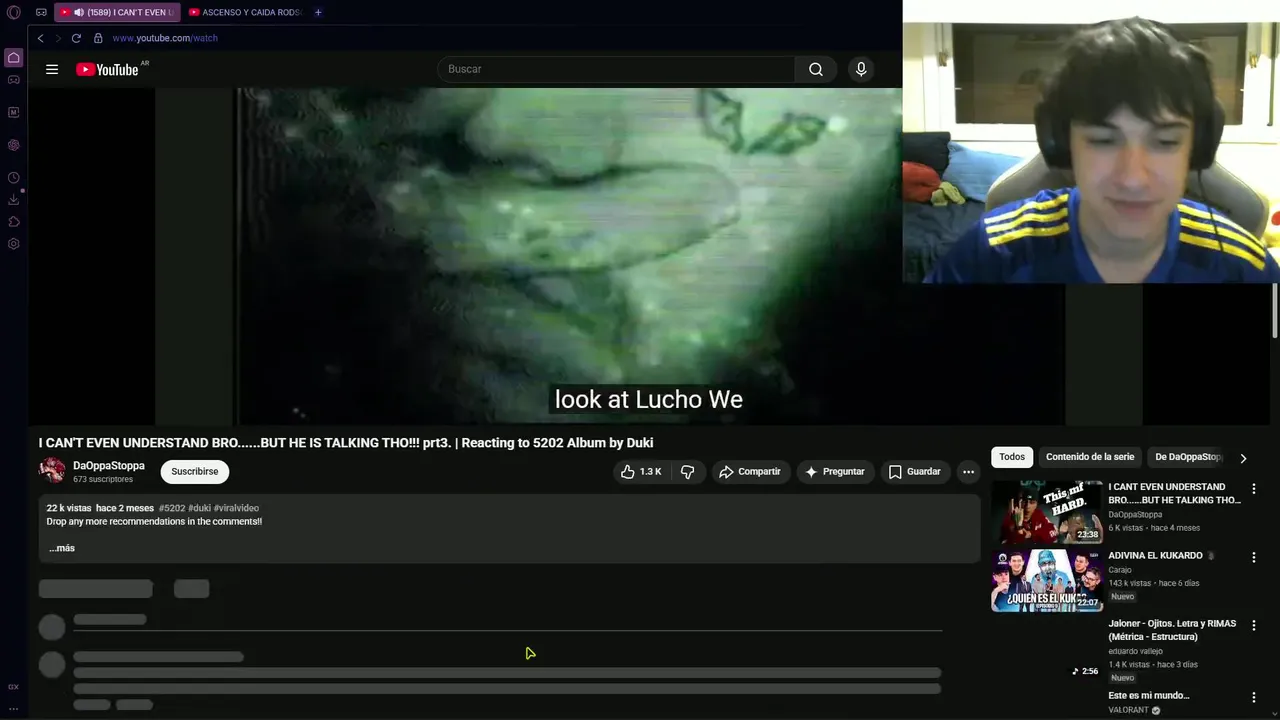Like the video with 1.3 K likes
The height and width of the screenshot is (720, 1280).
click(x=641, y=472)
